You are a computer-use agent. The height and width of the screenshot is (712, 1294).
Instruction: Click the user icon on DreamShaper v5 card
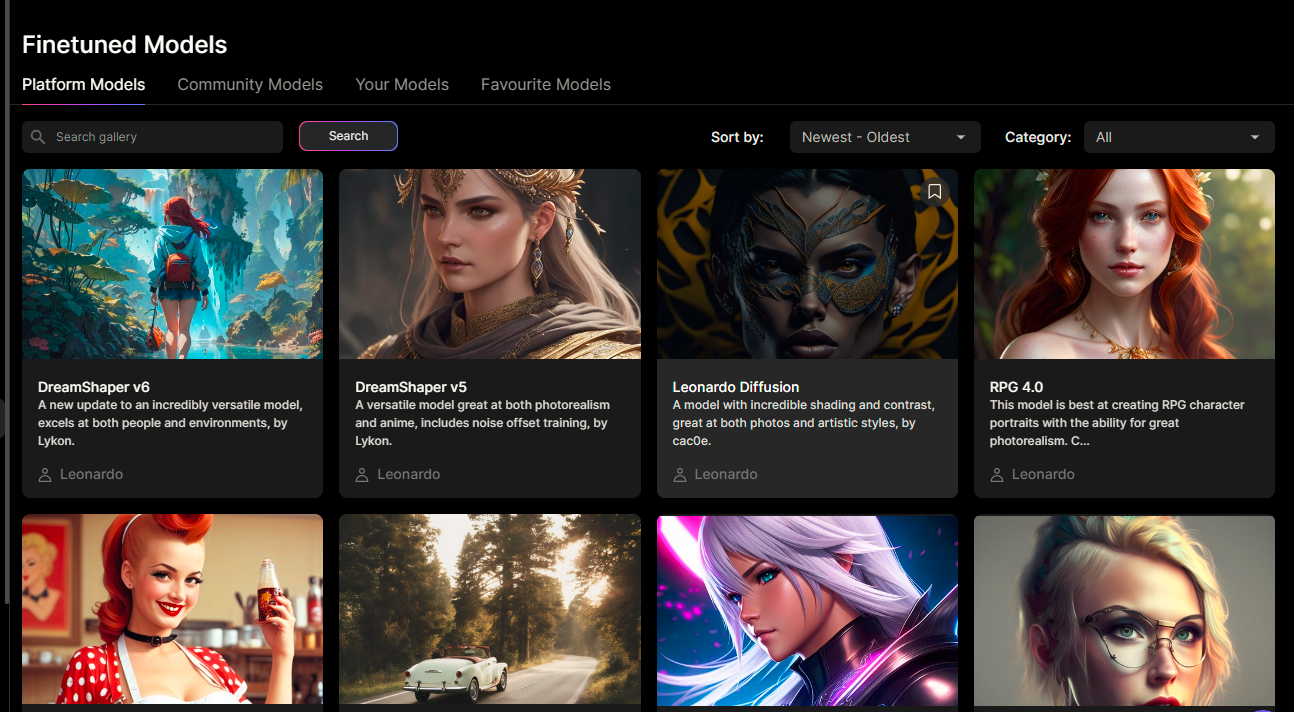(362, 475)
